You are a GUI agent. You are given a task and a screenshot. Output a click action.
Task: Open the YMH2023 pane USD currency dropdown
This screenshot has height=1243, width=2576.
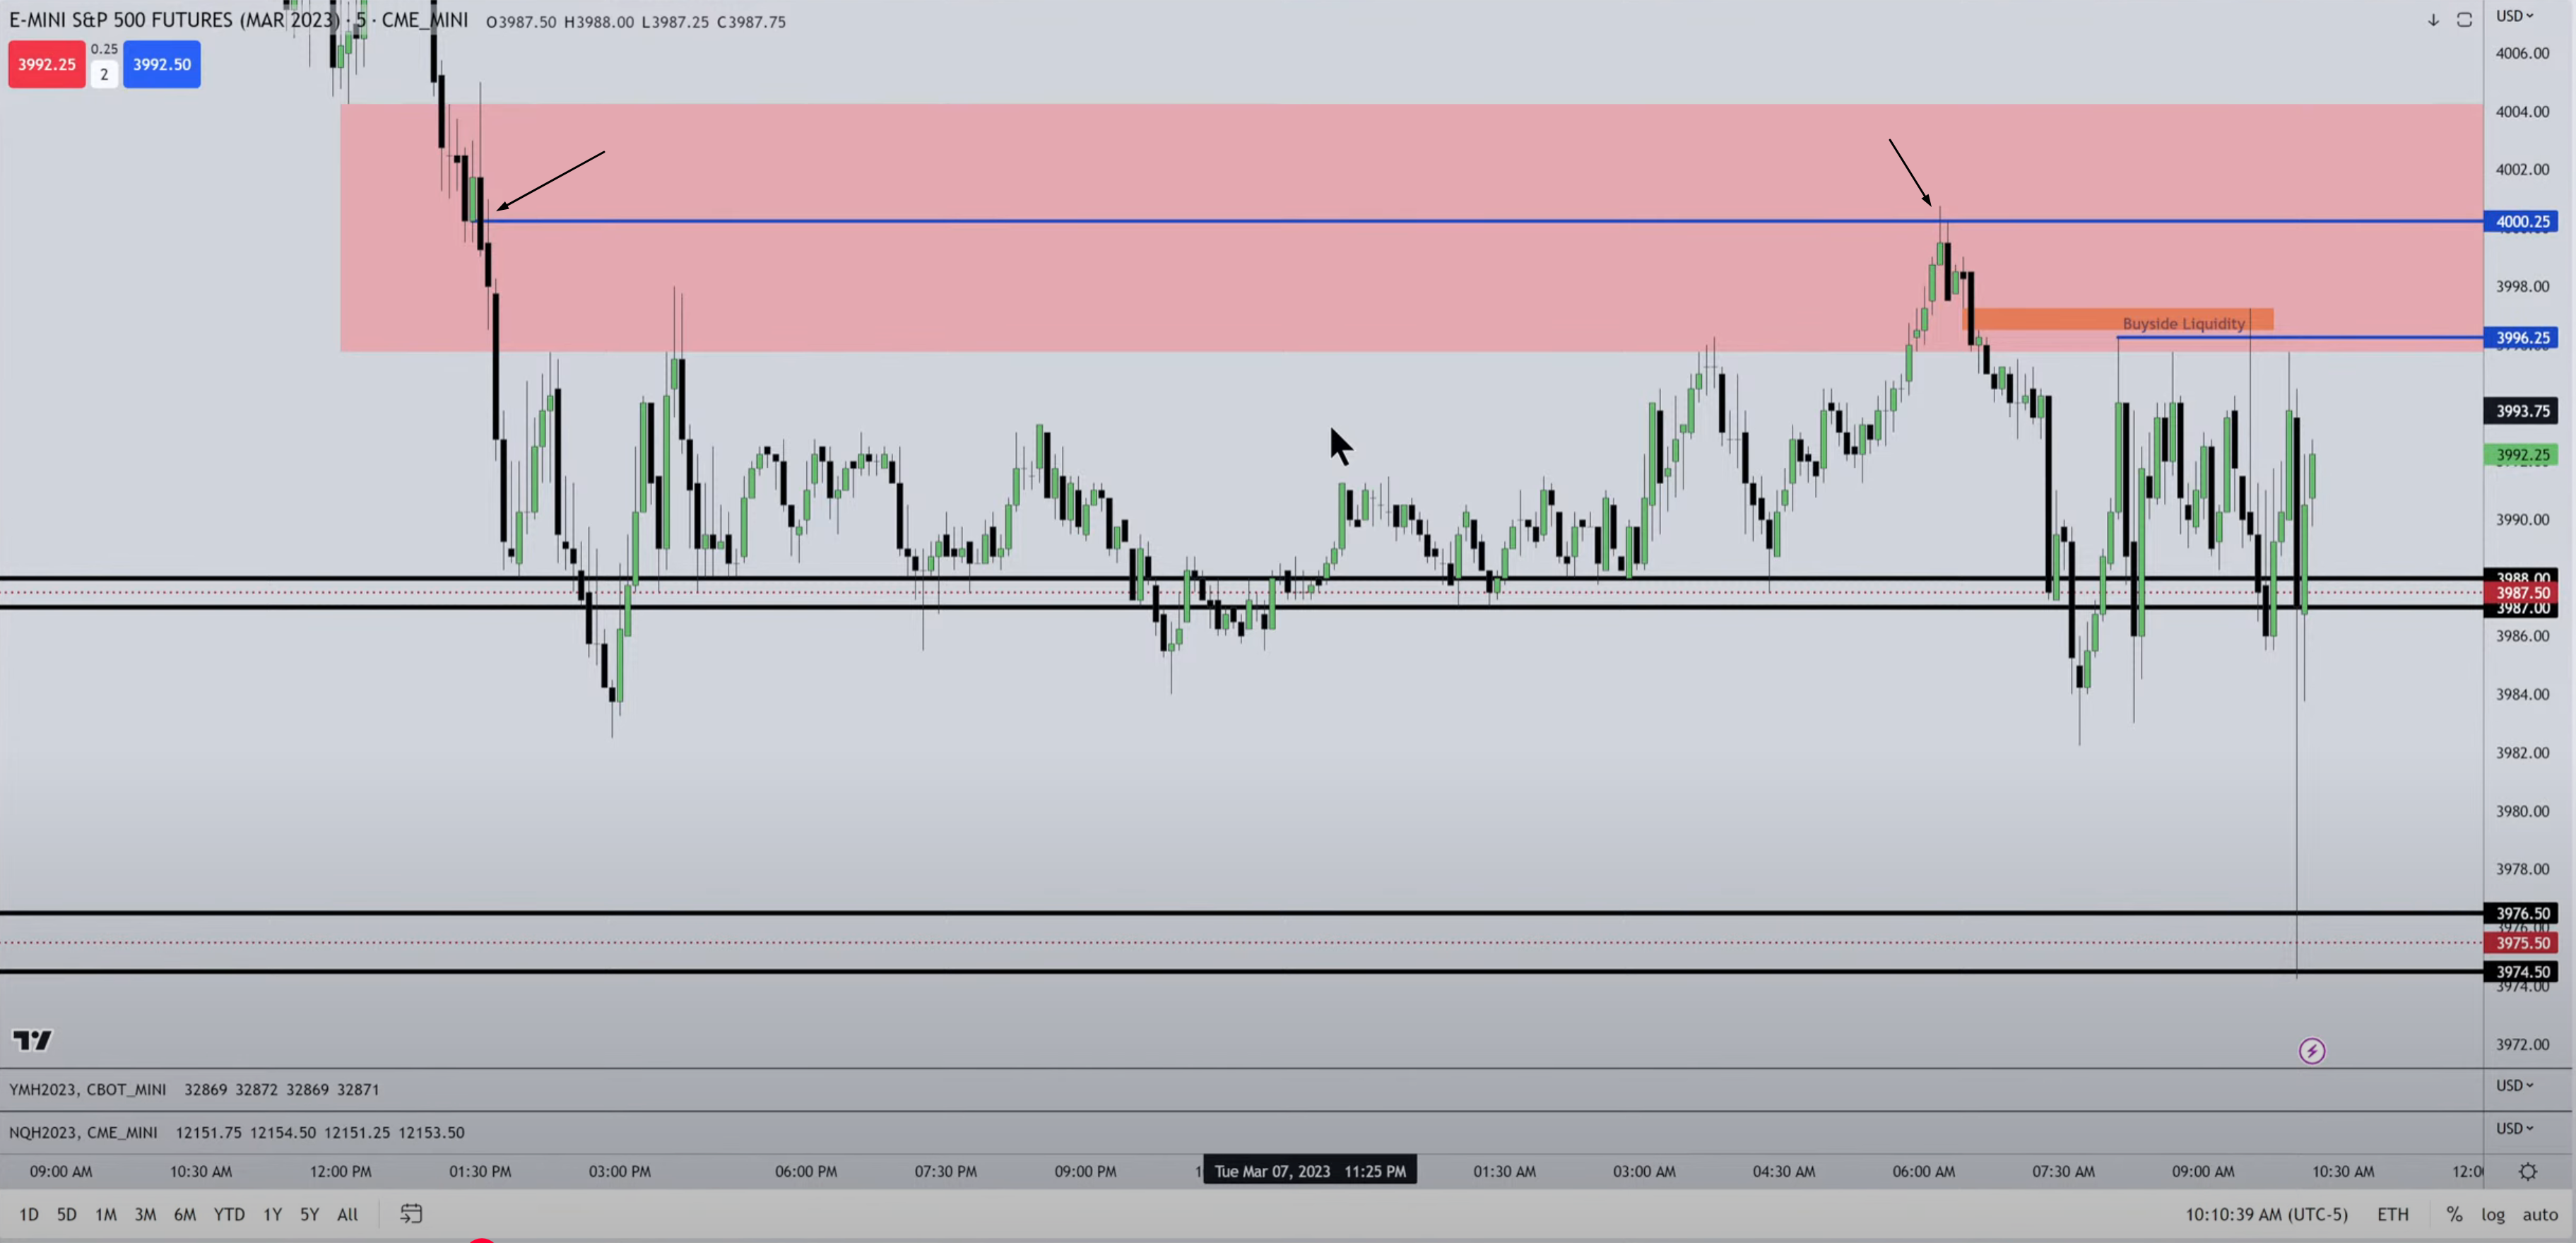[2514, 1085]
